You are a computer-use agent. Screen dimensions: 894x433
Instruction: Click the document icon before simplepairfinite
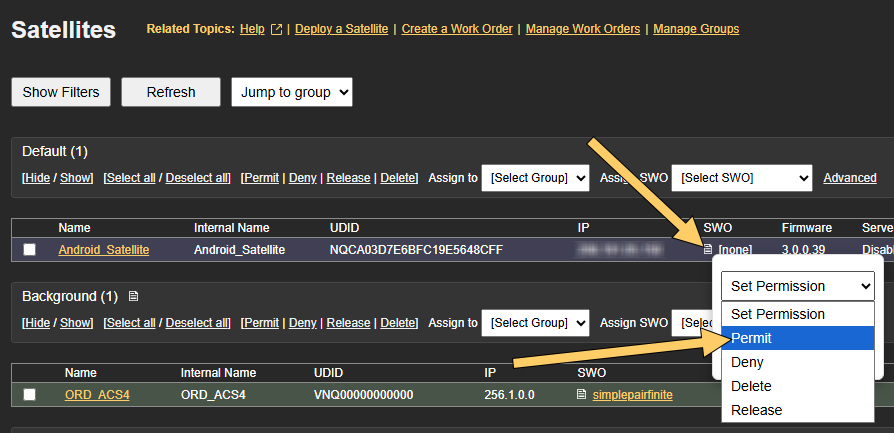pos(581,395)
